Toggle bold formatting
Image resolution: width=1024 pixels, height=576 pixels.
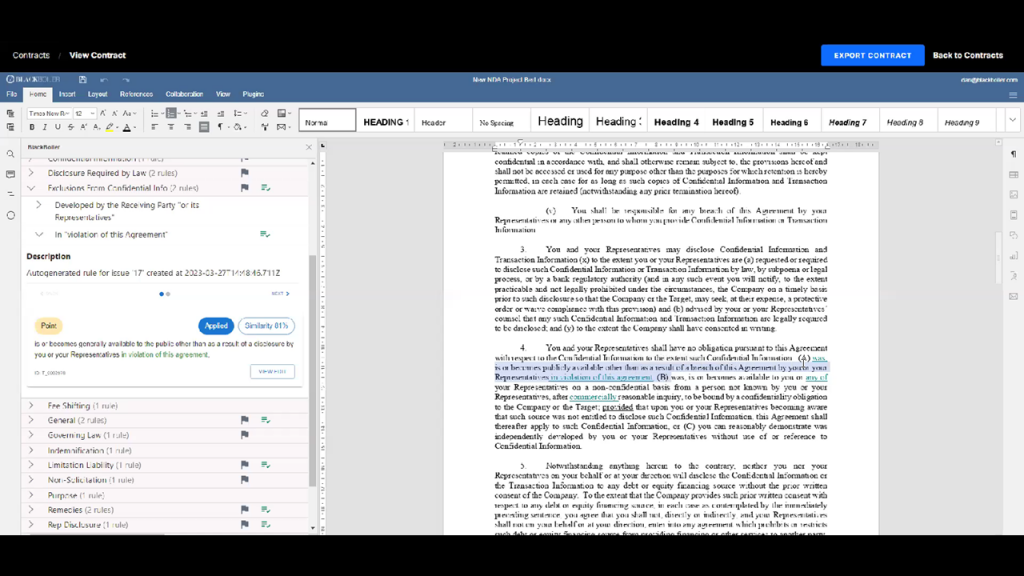tap(32, 127)
